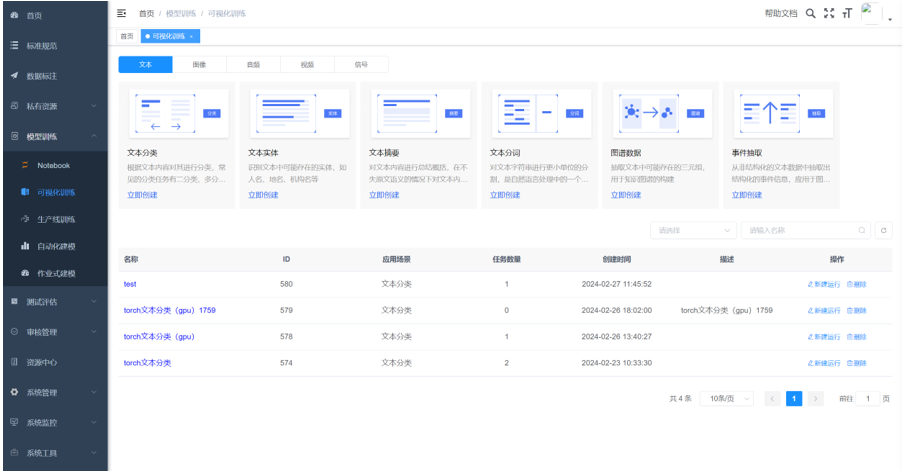This screenshot has width=917, height=471.
Task: Switch to the 音频 category tab
Action: [253, 64]
